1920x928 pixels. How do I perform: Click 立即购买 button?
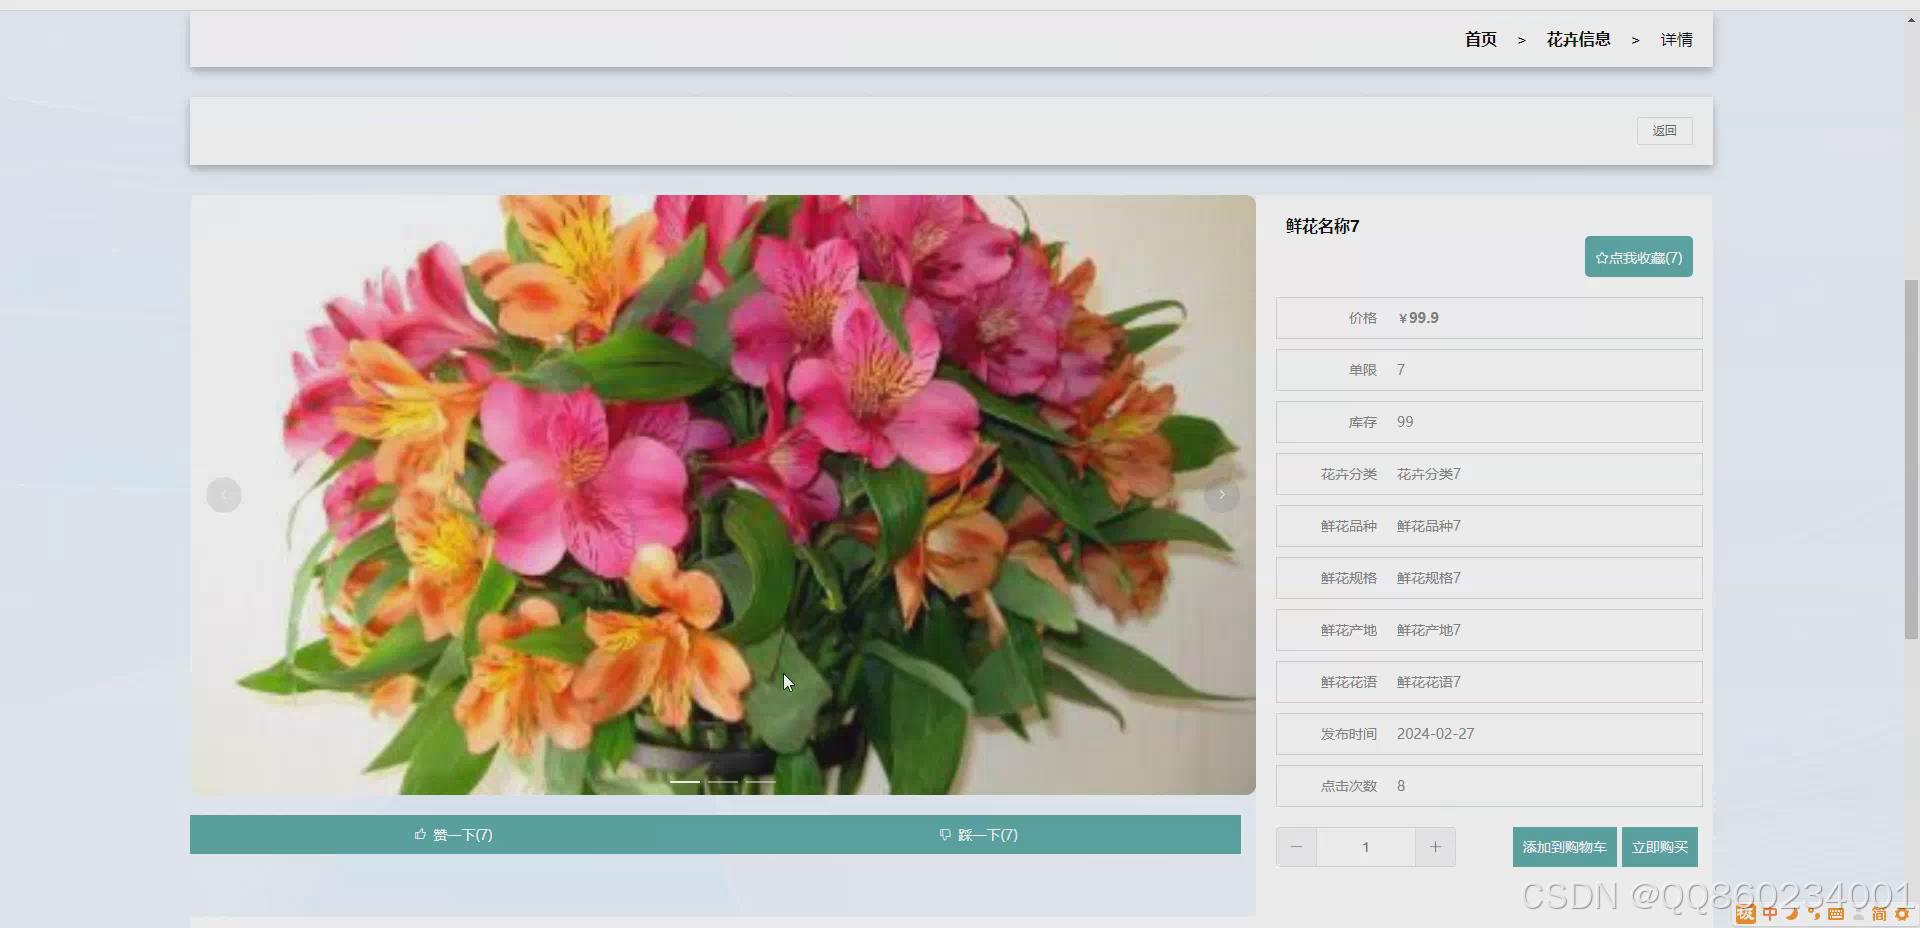[1659, 847]
